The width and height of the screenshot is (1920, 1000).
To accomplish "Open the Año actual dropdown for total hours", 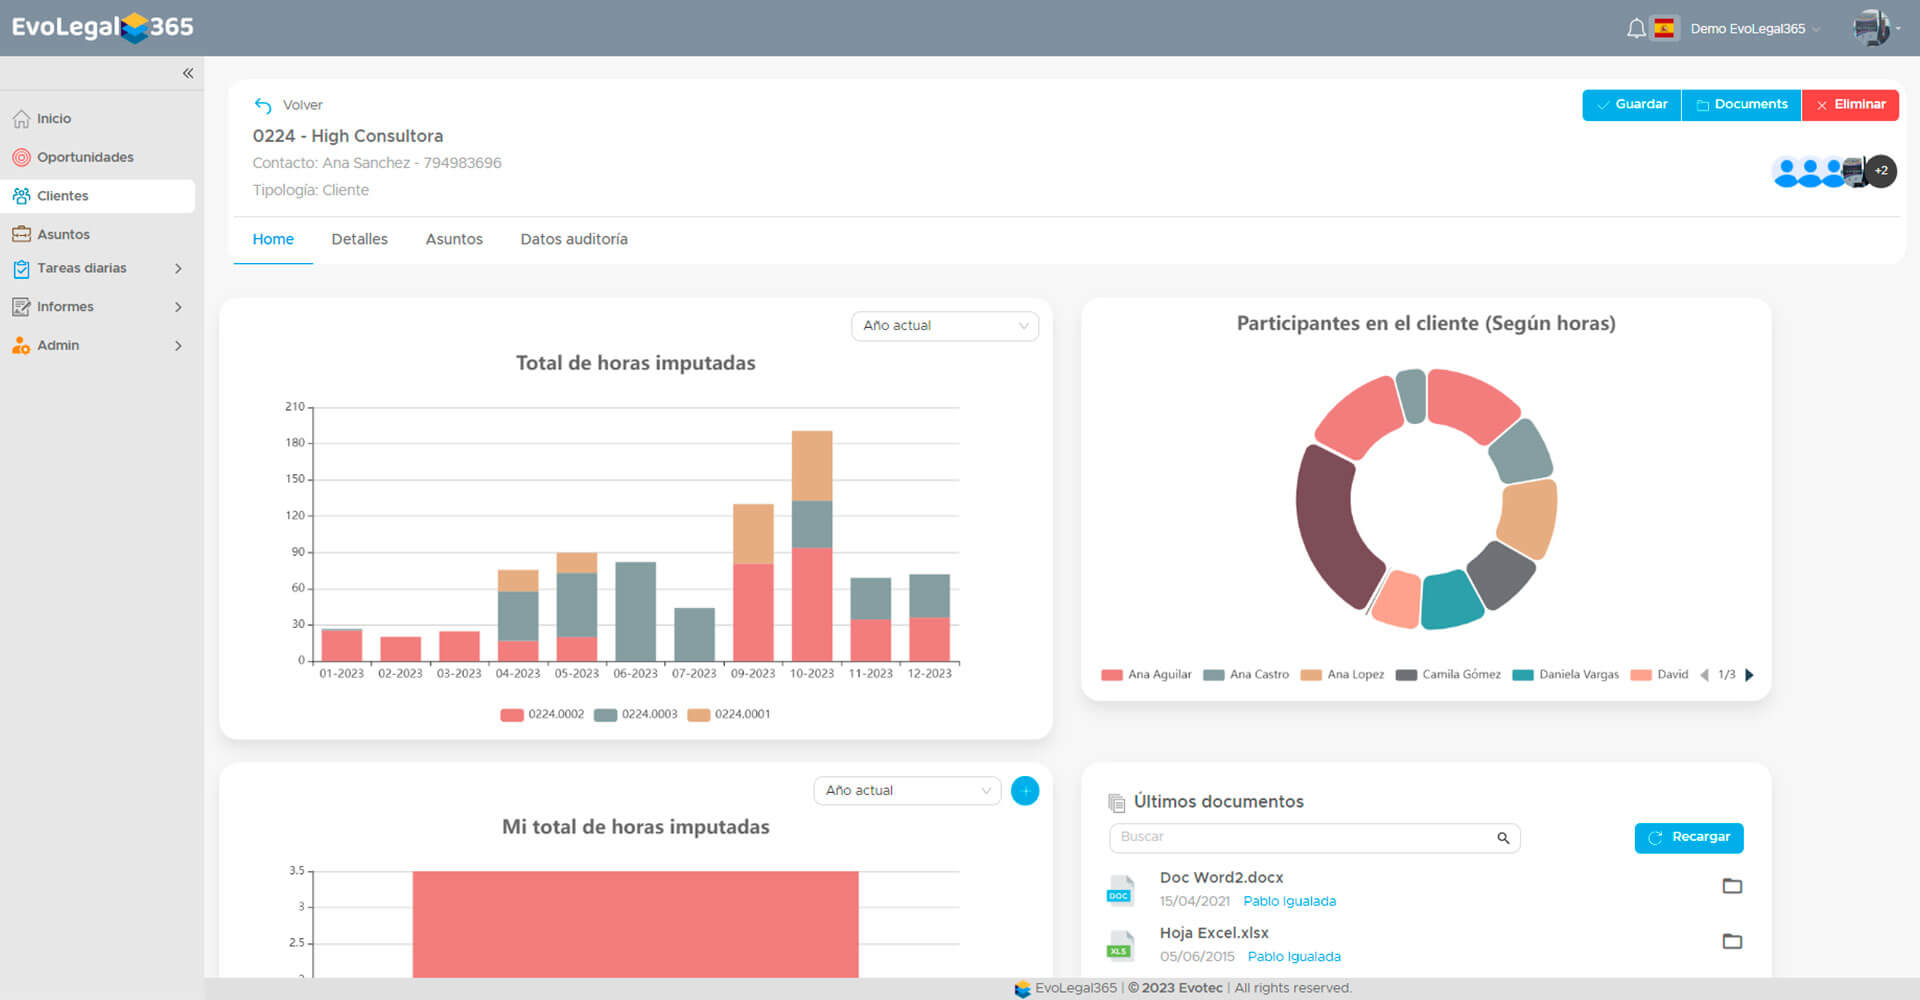I will (x=944, y=326).
